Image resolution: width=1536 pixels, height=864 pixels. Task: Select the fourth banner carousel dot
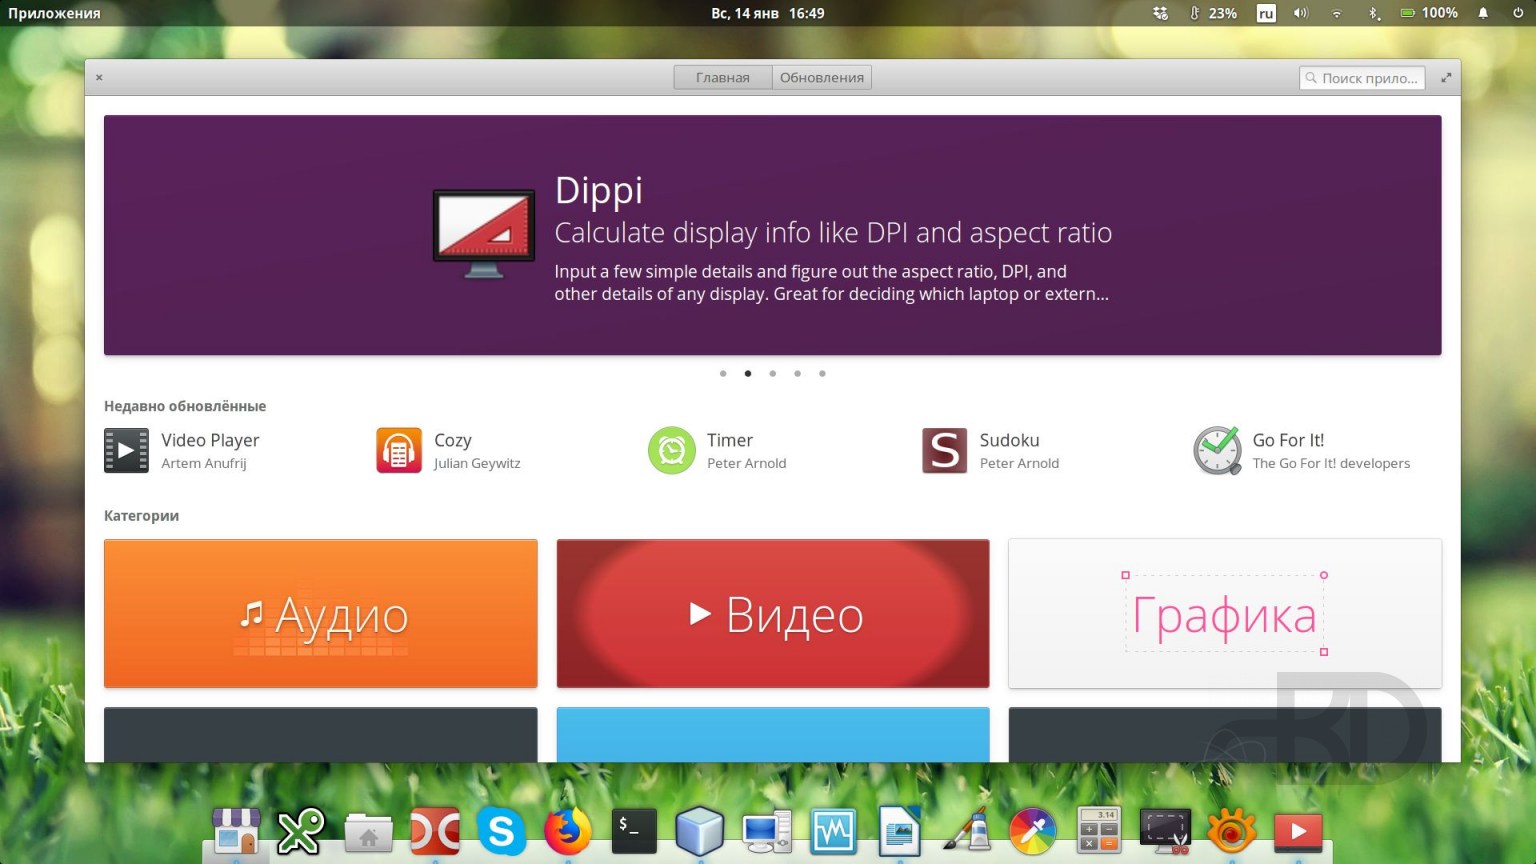[x=797, y=374]
